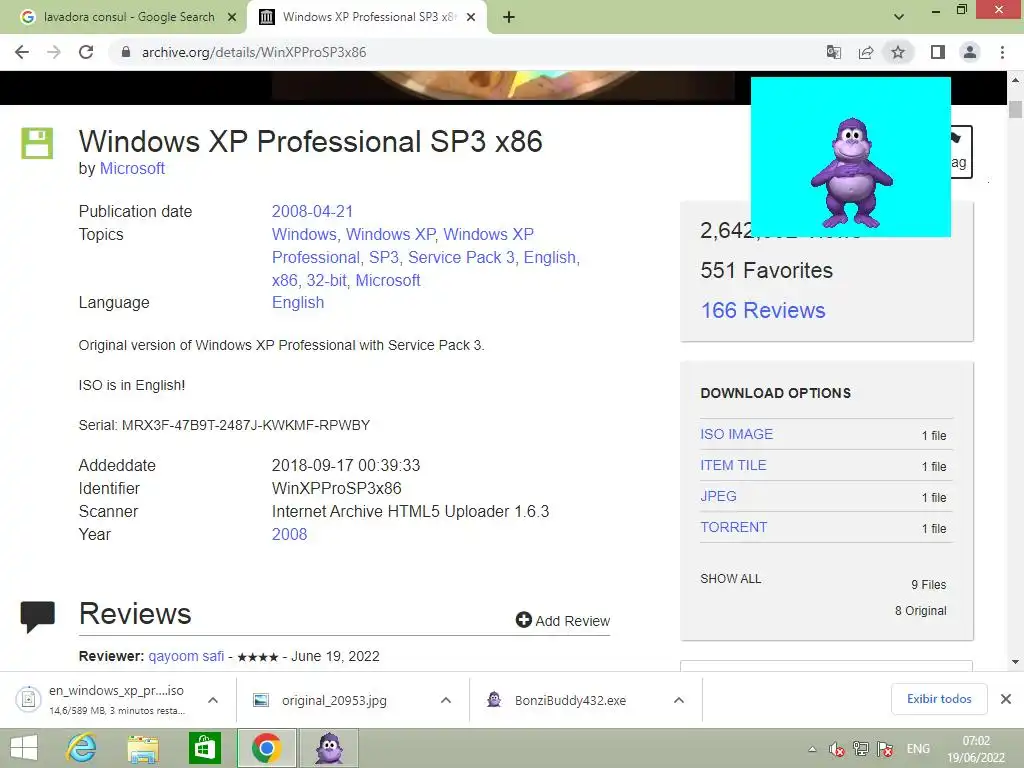Viewport: 1024px width, 768px height.
Task: Open the browser side panel
Action: 938,52
